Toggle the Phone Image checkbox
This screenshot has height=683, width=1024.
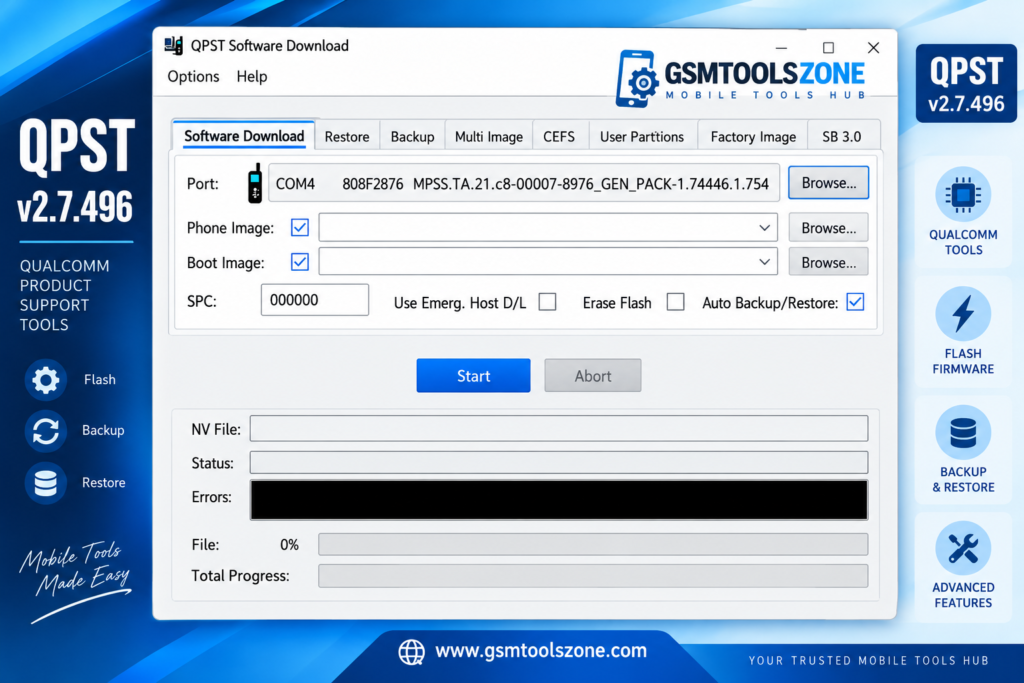(300, 227)
